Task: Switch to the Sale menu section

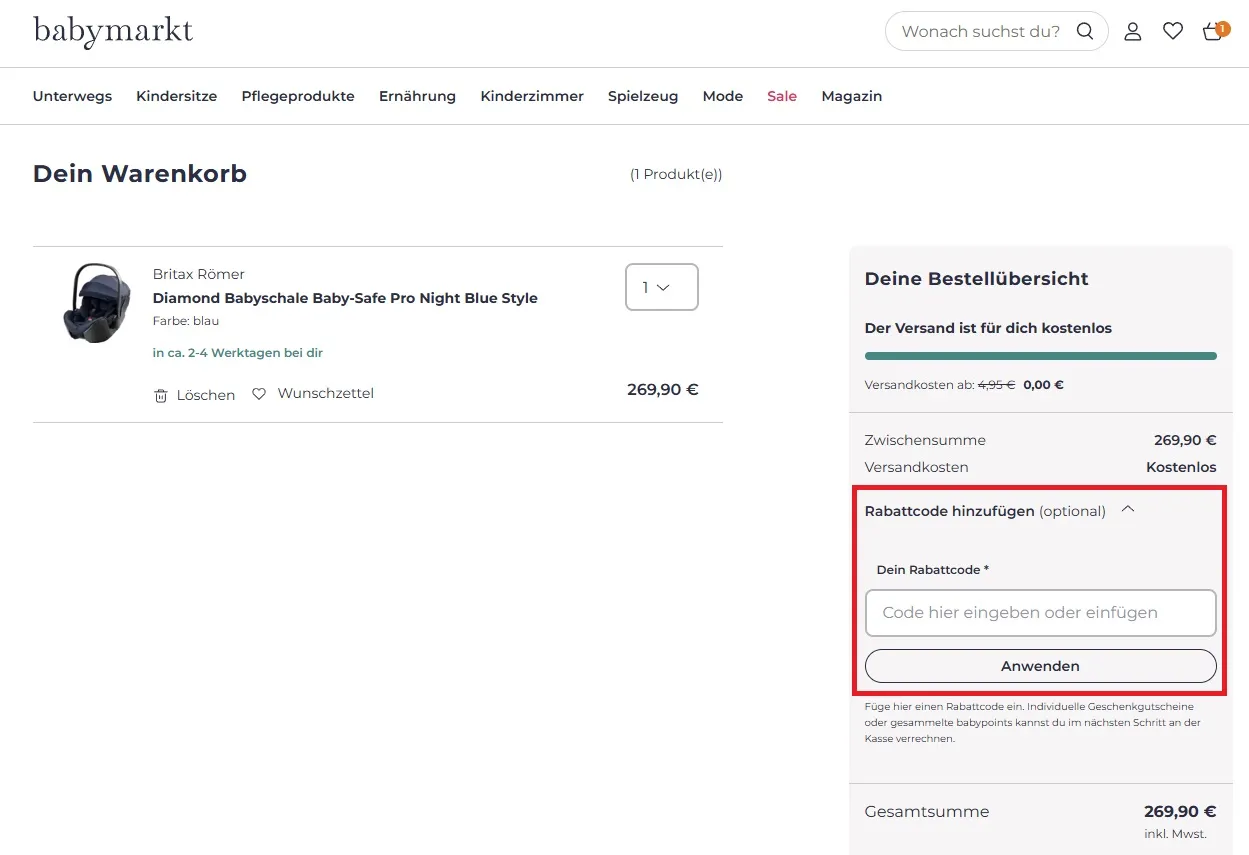Action: 781,96
